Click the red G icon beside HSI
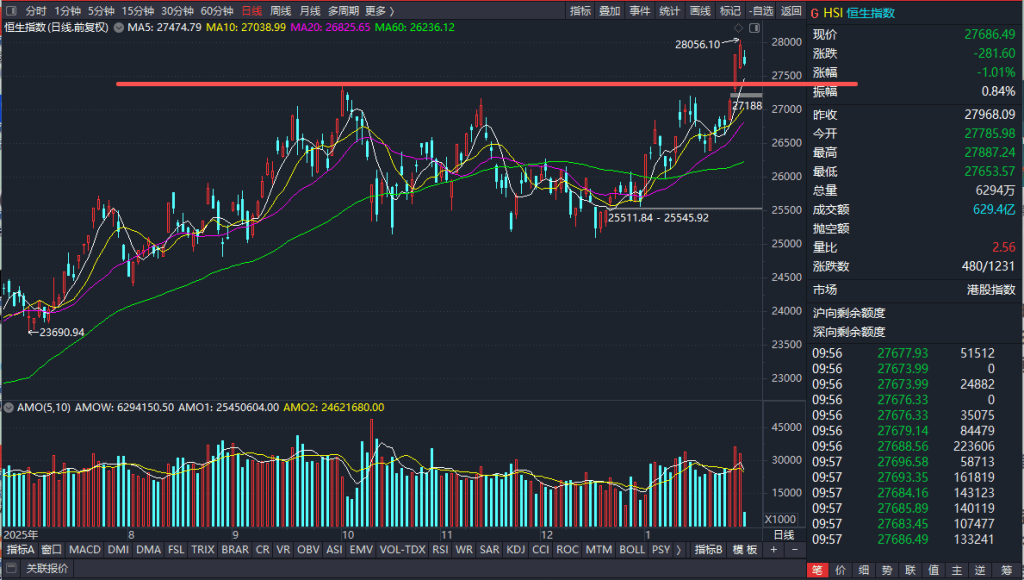 815,13
